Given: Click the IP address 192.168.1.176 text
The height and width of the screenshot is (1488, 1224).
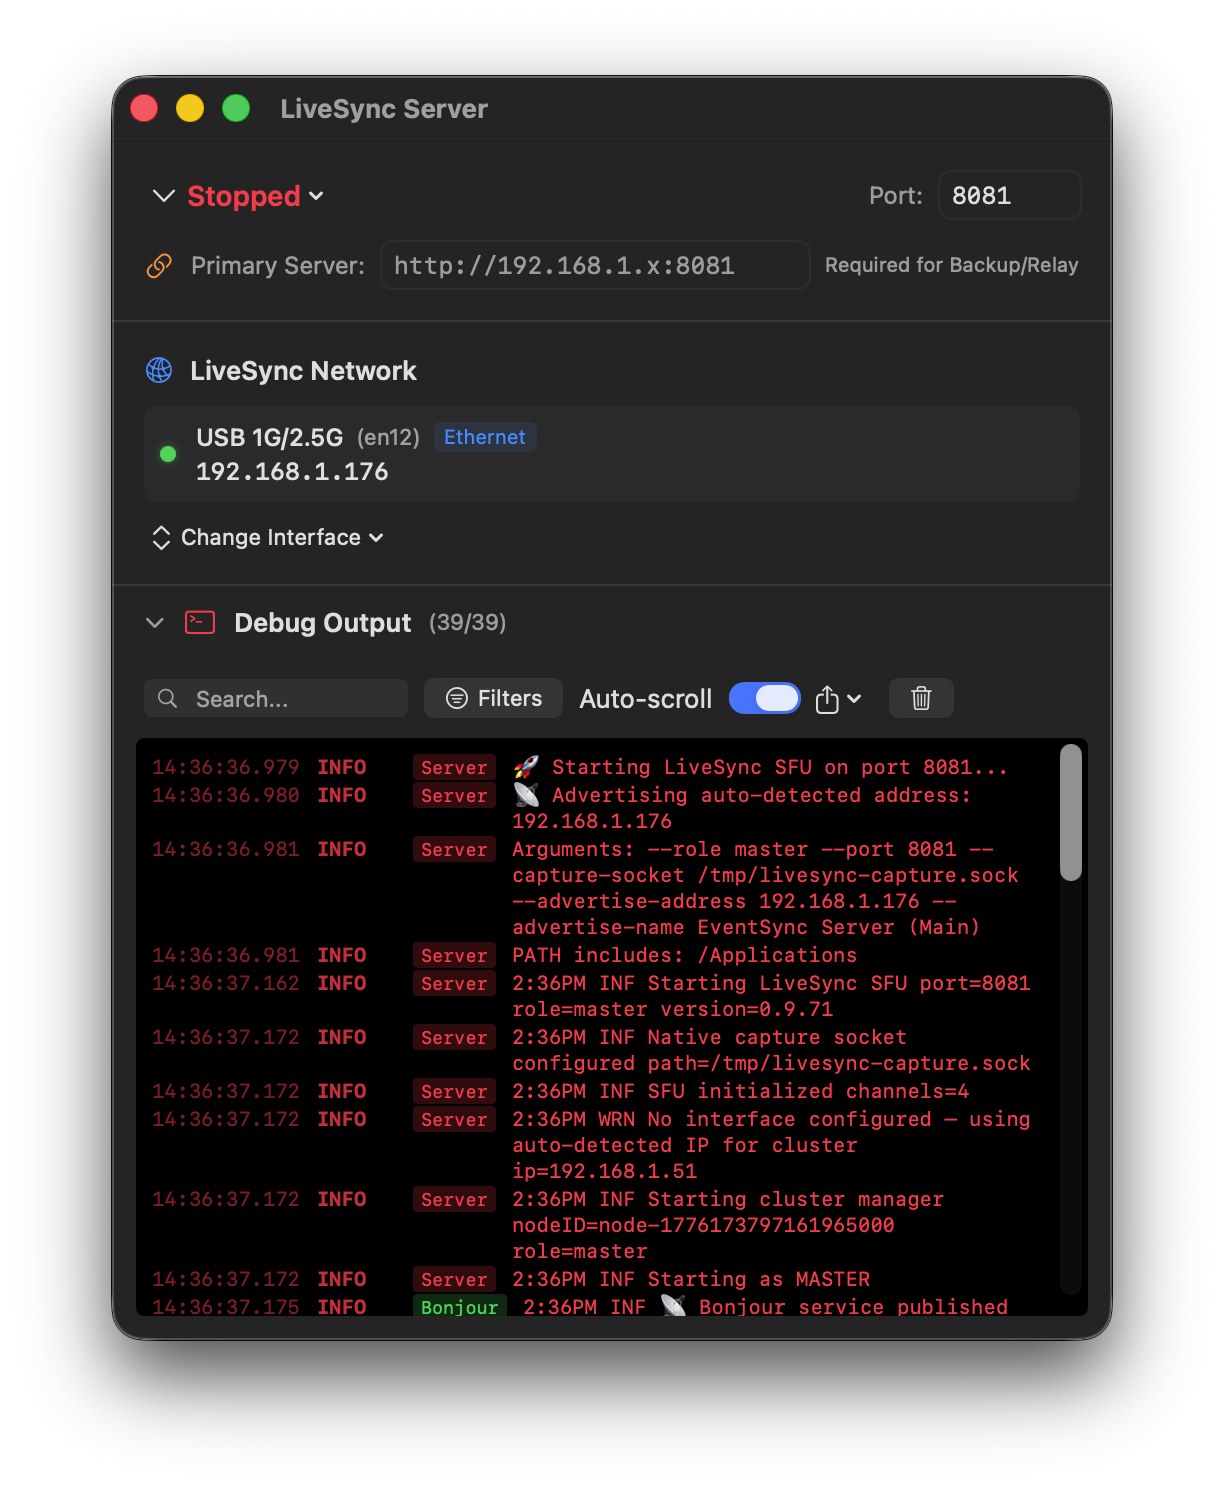Looking at the screenshot, I should (x=292, y=472).
